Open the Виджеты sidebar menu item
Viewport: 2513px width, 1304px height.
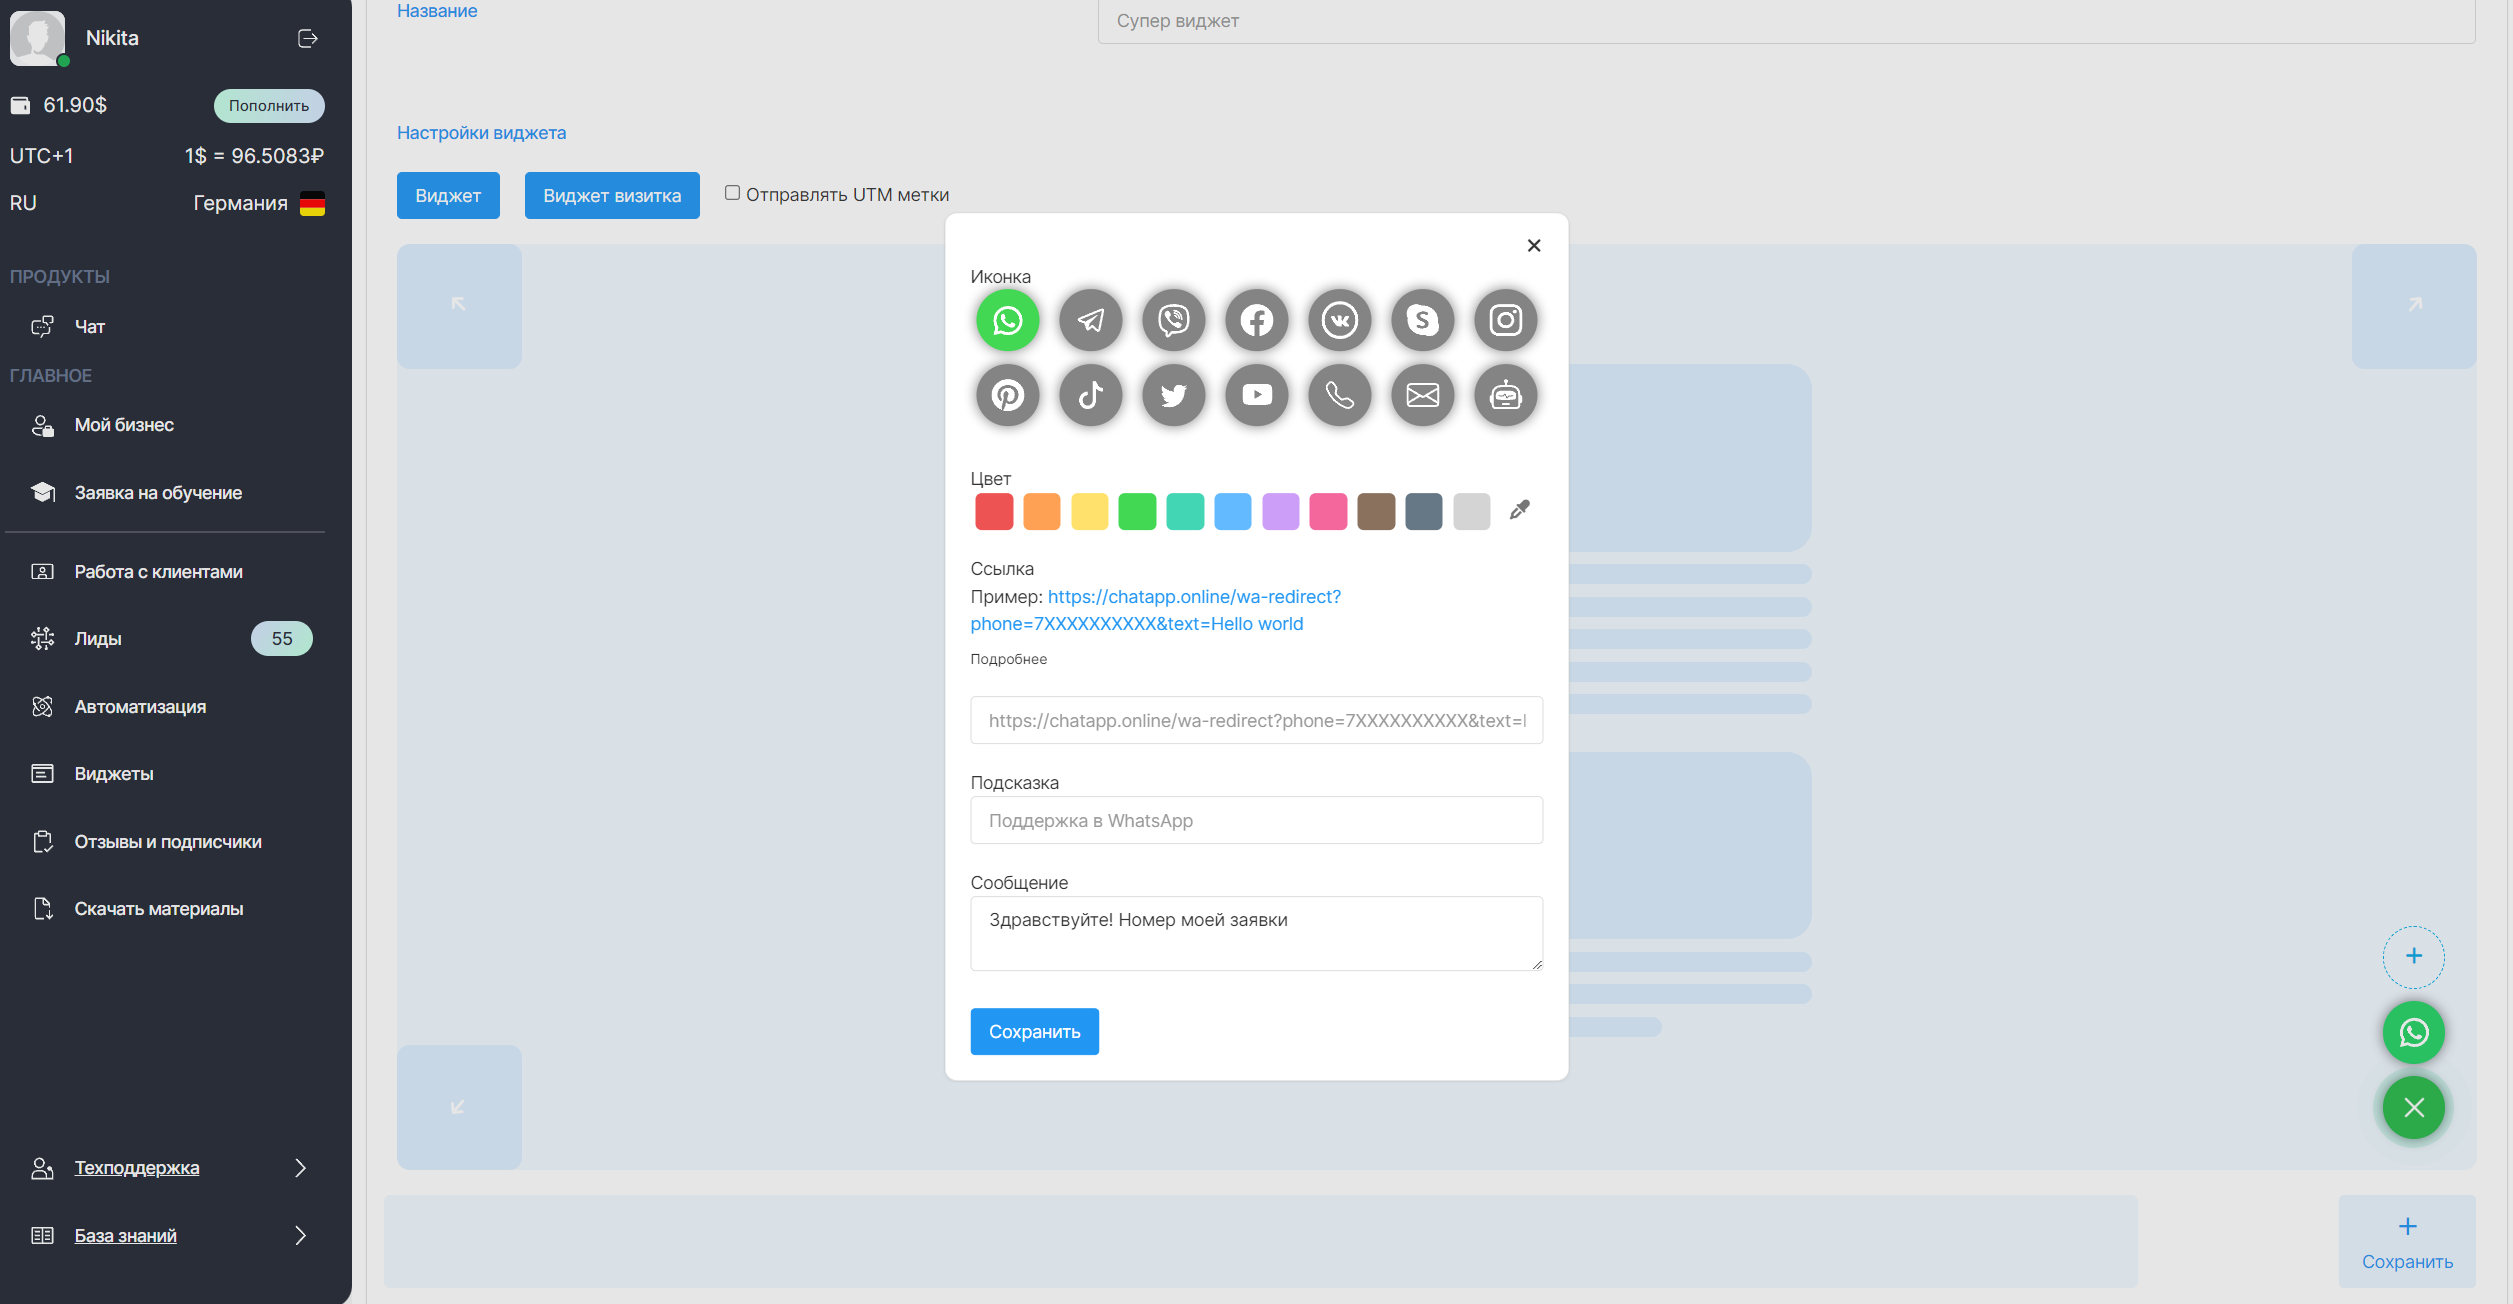coord(114,774)
